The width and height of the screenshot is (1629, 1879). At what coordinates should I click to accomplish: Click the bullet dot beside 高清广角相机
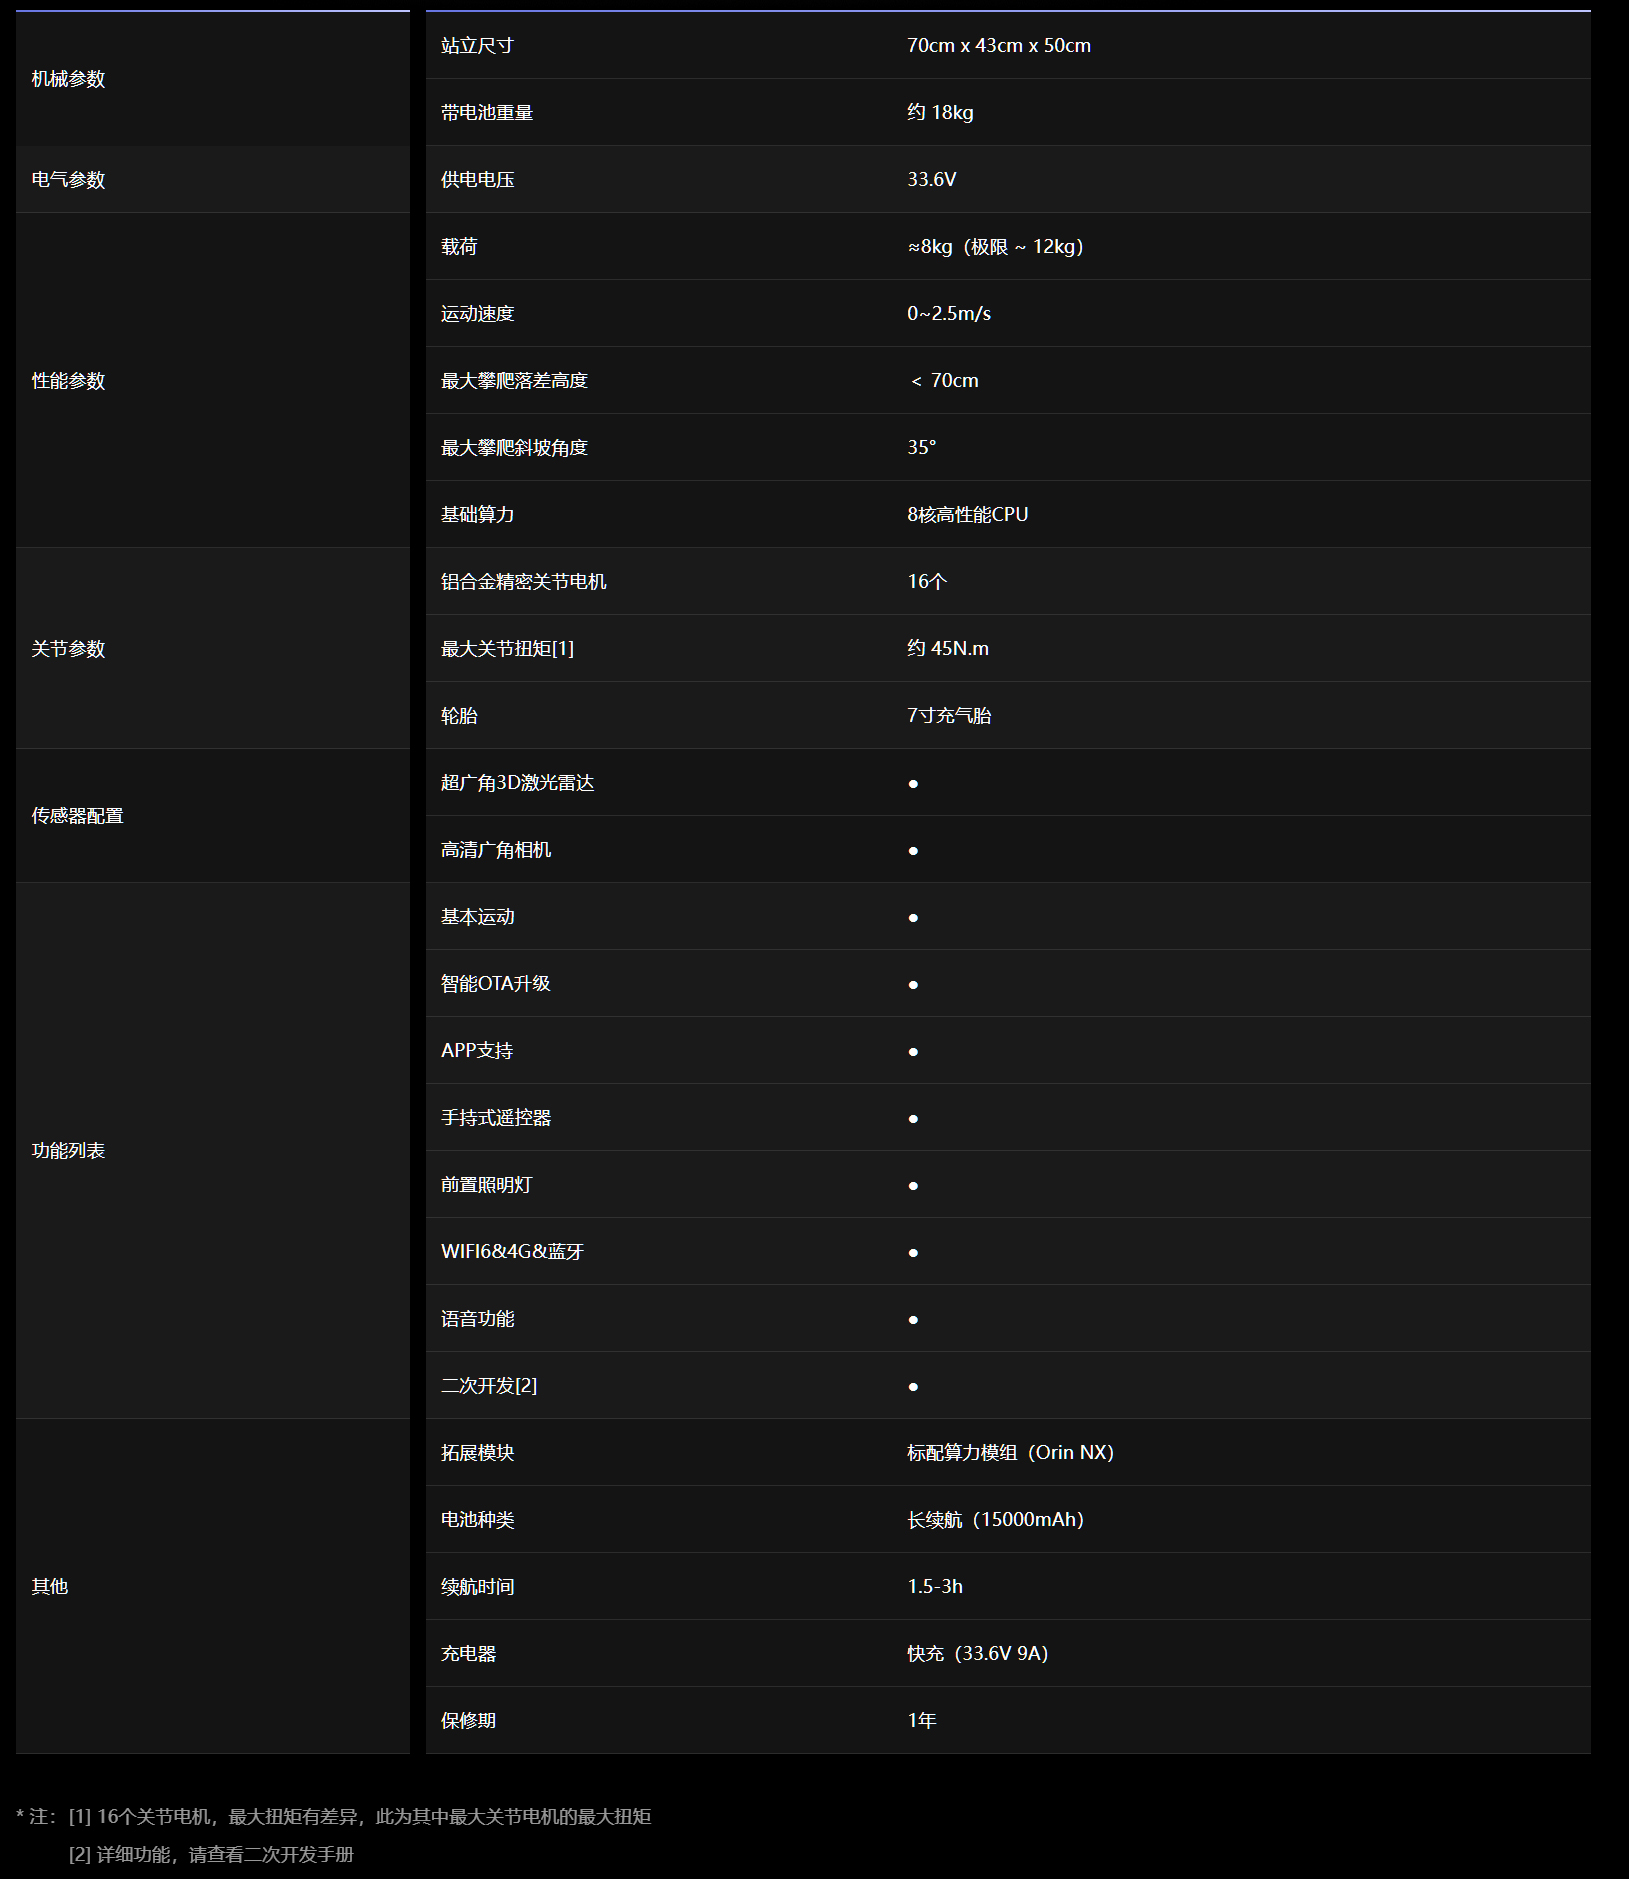click(913, 851)
